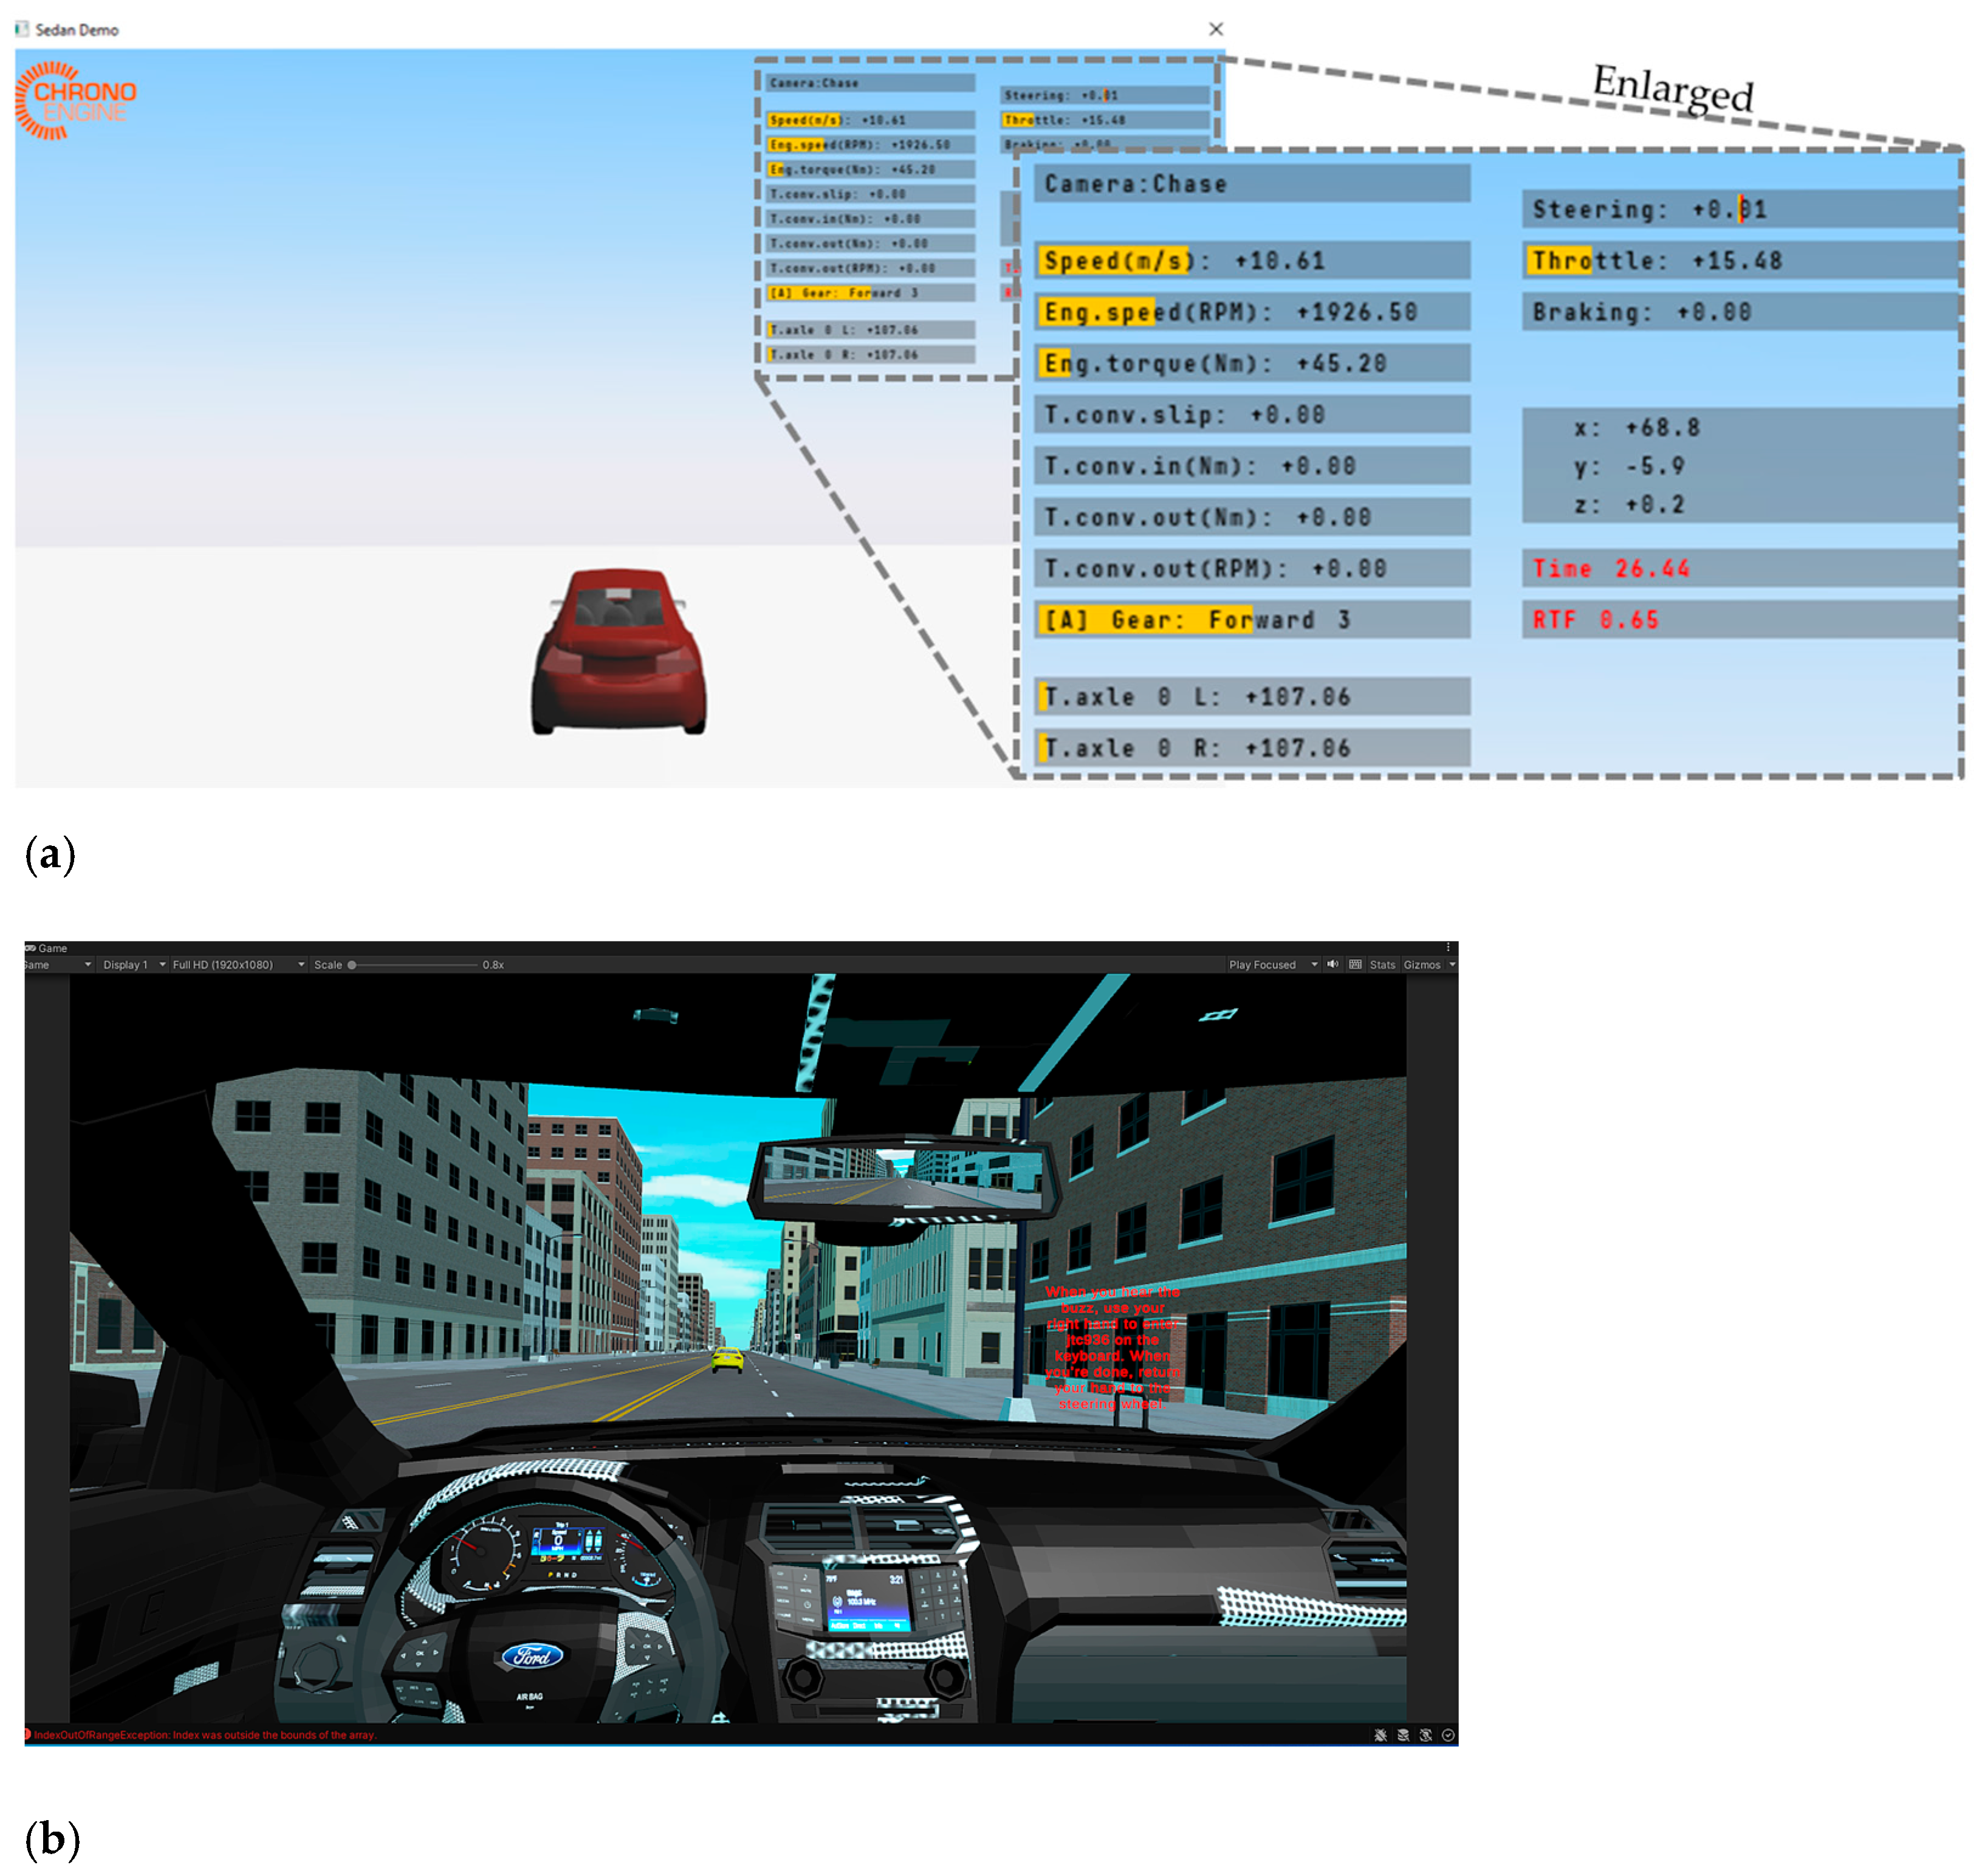This screenshot has height=1876, width=1976.
Task: Click the Chrono Engine logo
Action: click(x=76, y=100)
